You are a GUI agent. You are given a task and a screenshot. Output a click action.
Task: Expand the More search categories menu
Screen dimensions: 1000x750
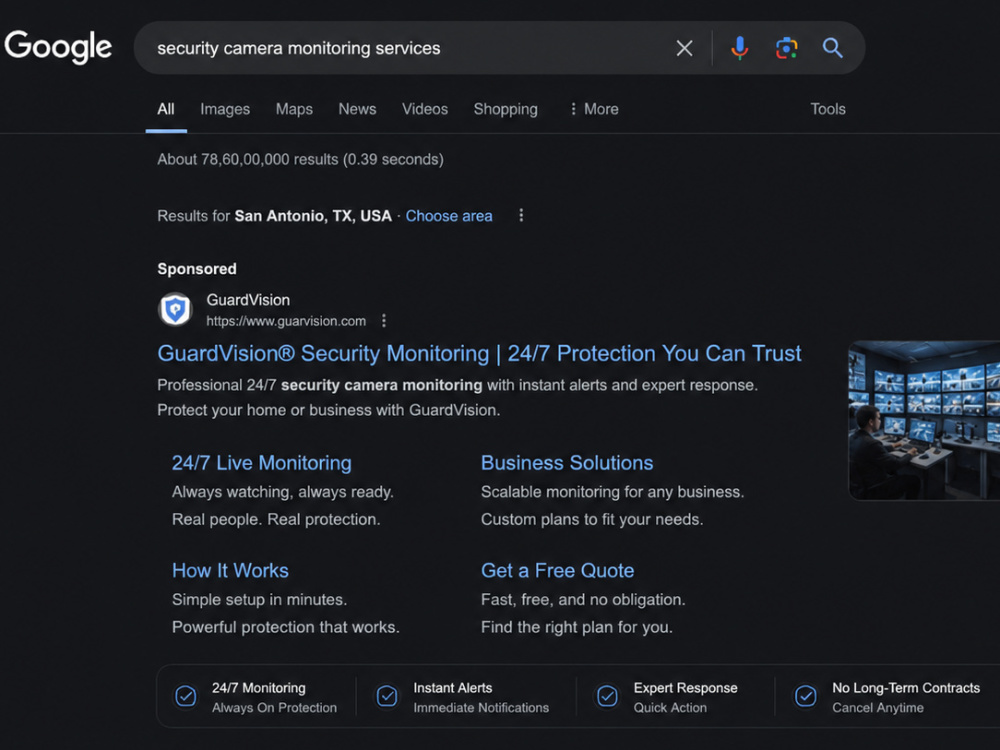click(594, 109)
